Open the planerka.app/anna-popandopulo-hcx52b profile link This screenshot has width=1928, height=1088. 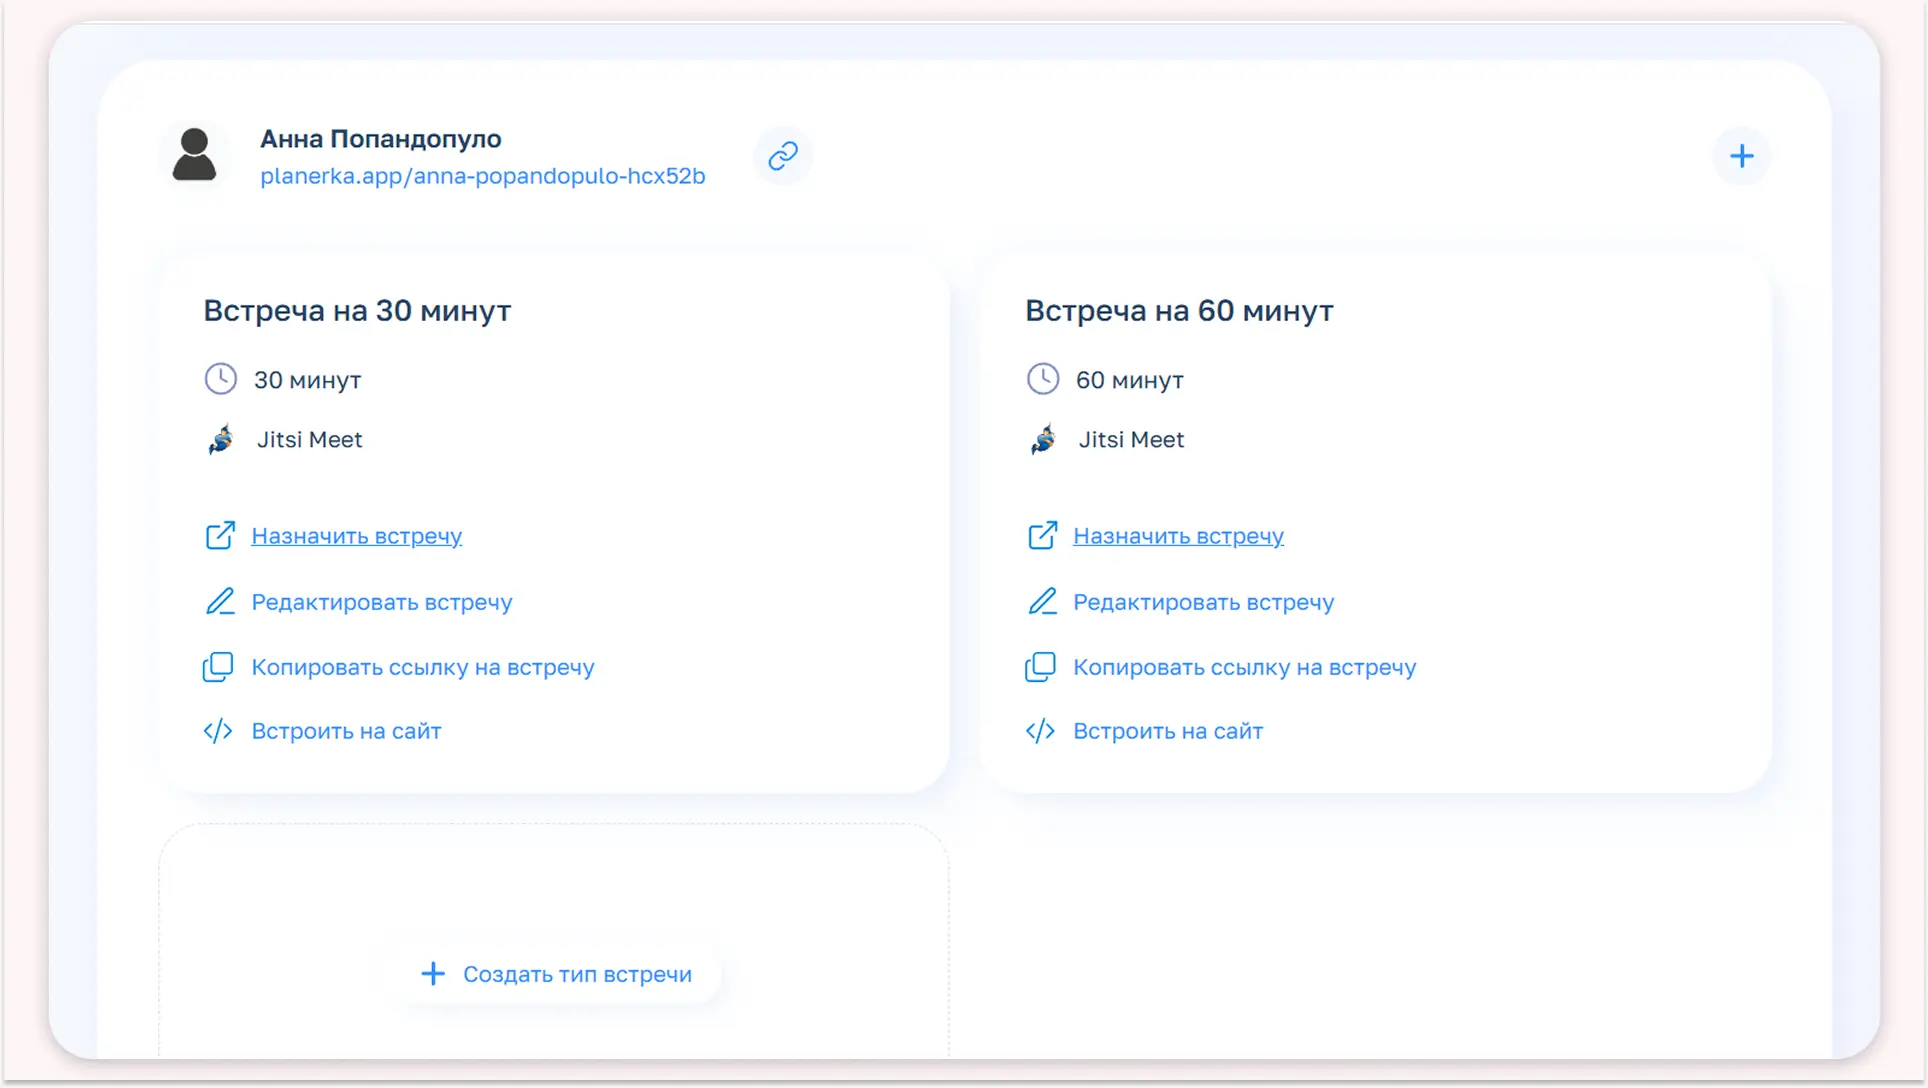(482, 176)
